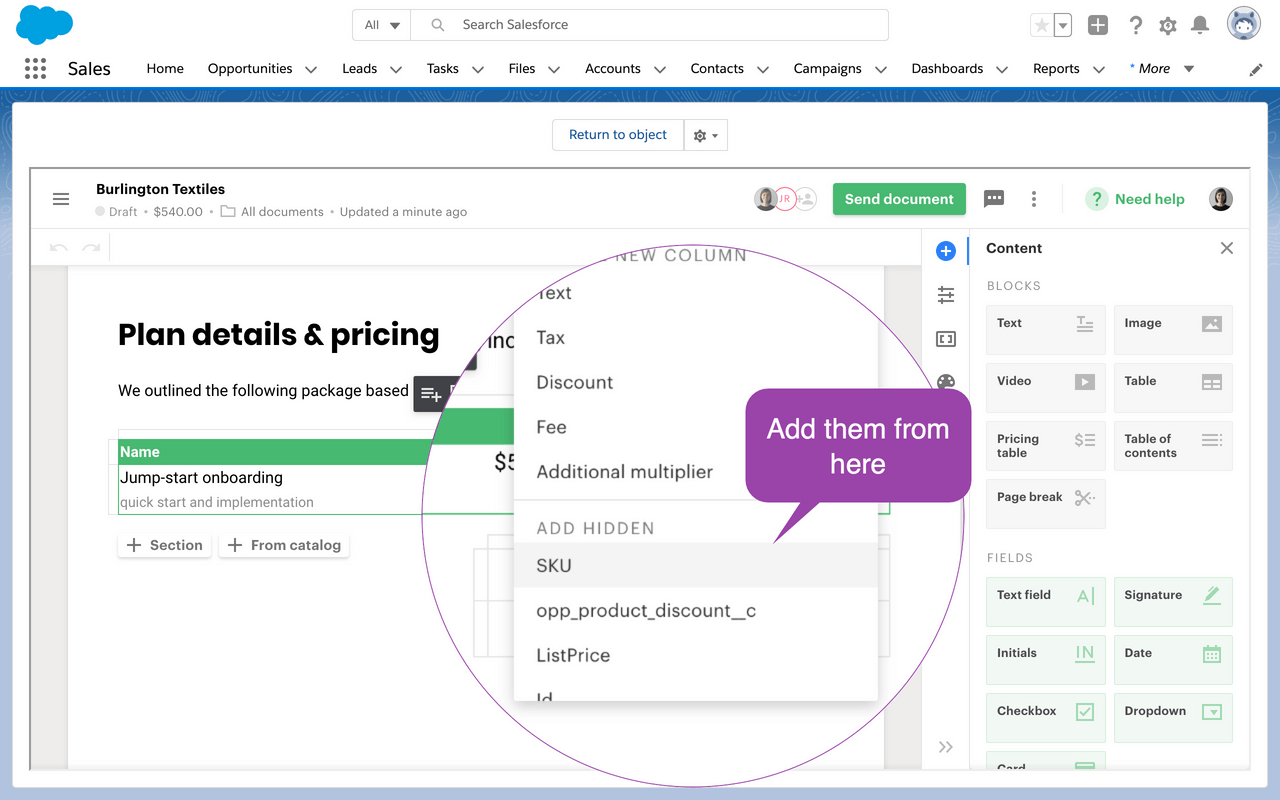Viewport: 1280px width, 800px height.
Task: Open the All search scope dropdown
Action: tap(382, 25)
